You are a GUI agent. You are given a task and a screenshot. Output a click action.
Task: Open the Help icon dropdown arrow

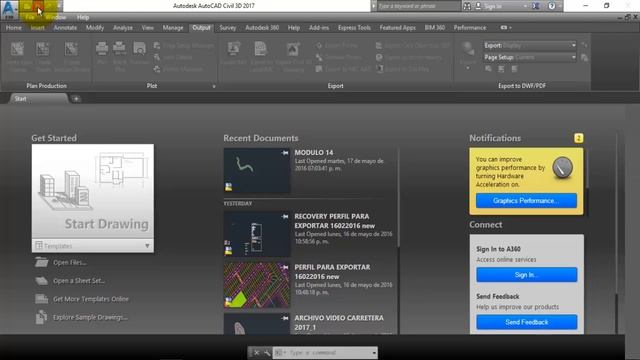(560, 6)
